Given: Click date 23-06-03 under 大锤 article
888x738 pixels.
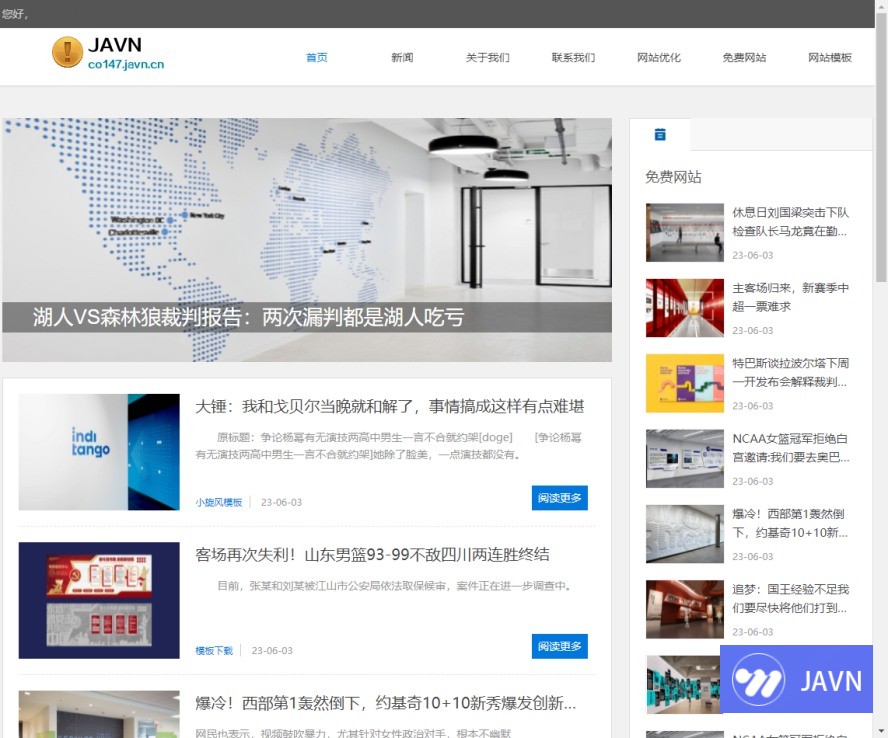Looking at the screenshot, I should [x=281, y=502].
